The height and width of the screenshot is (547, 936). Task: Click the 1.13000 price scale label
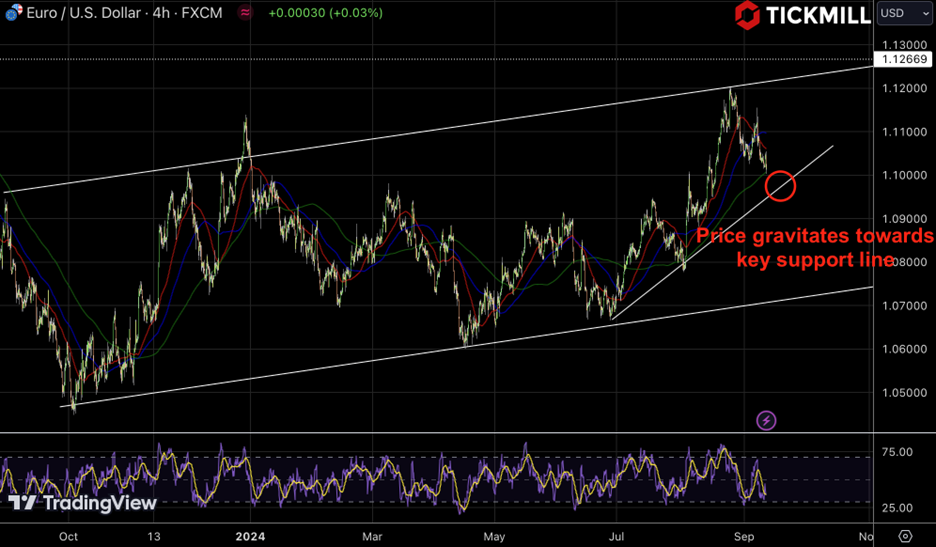(x=904, y=45)
